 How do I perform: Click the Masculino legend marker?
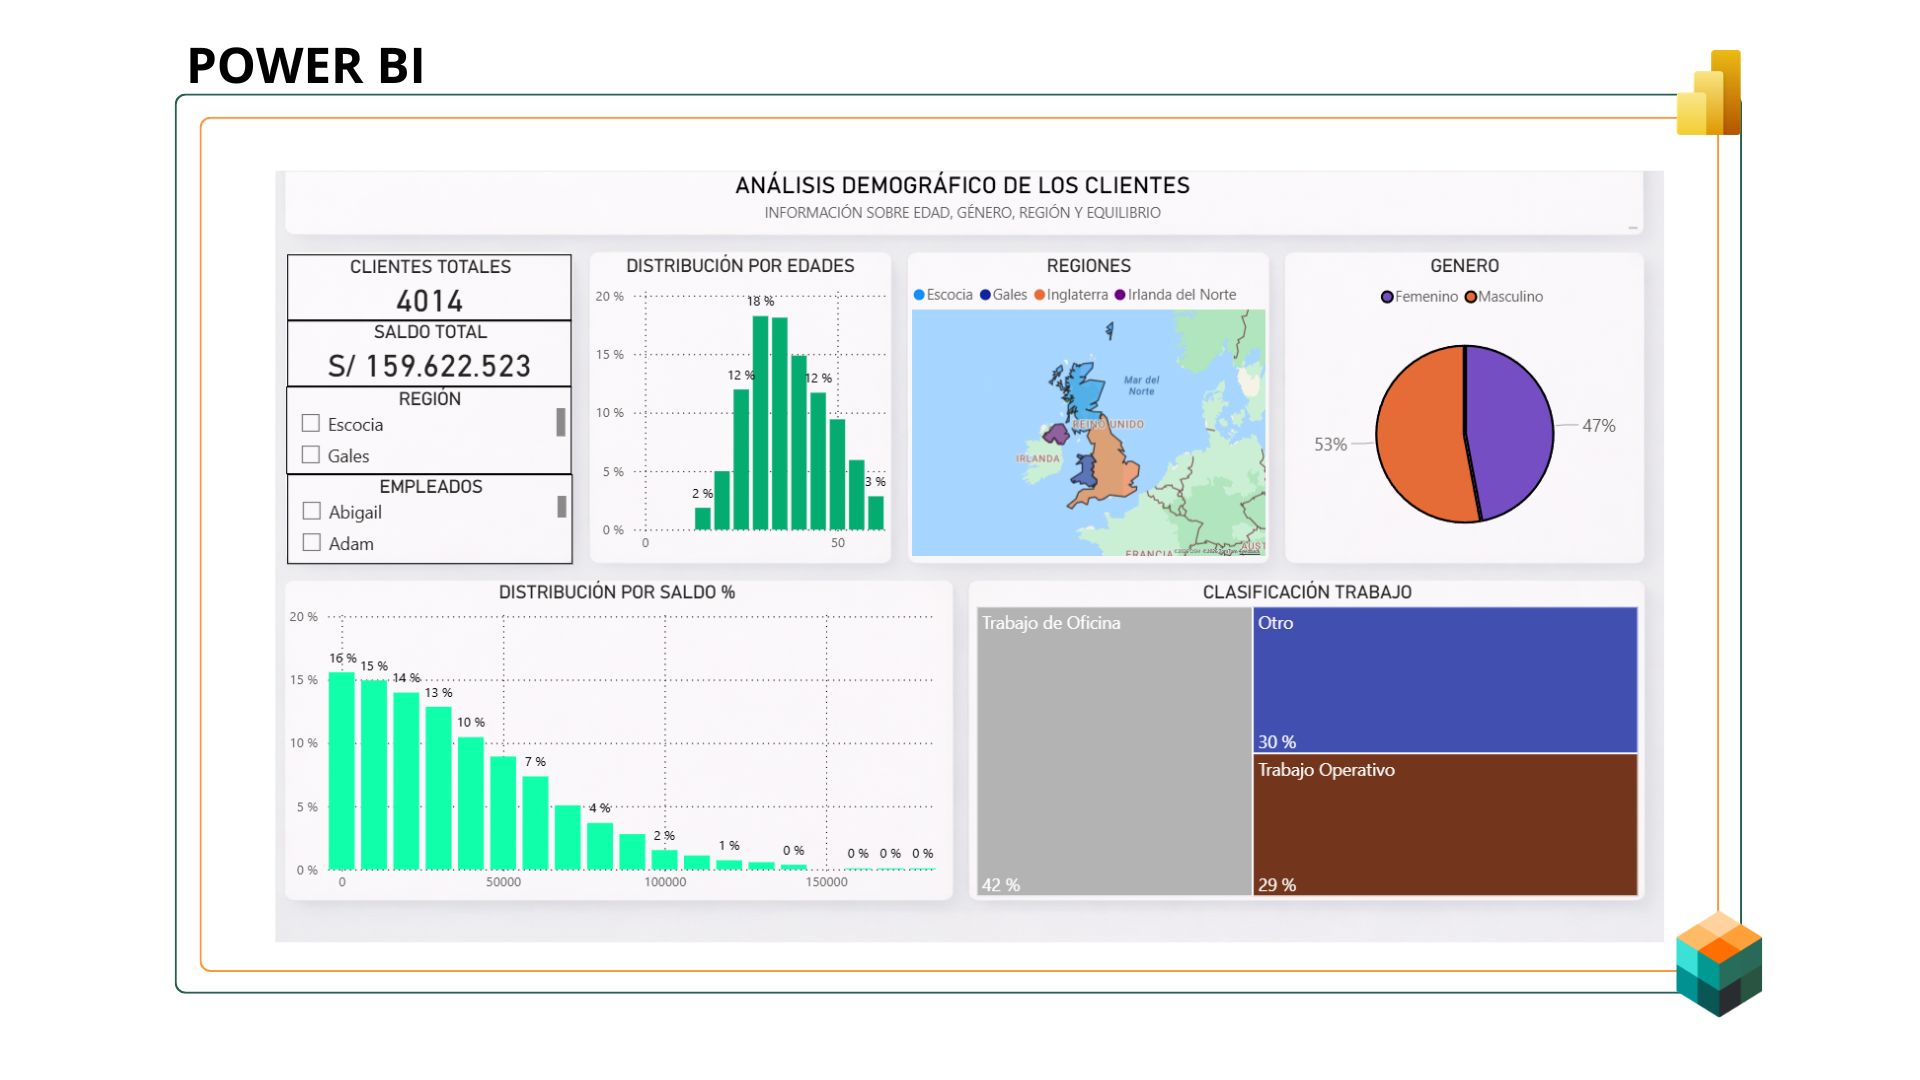coord(1471,297)
